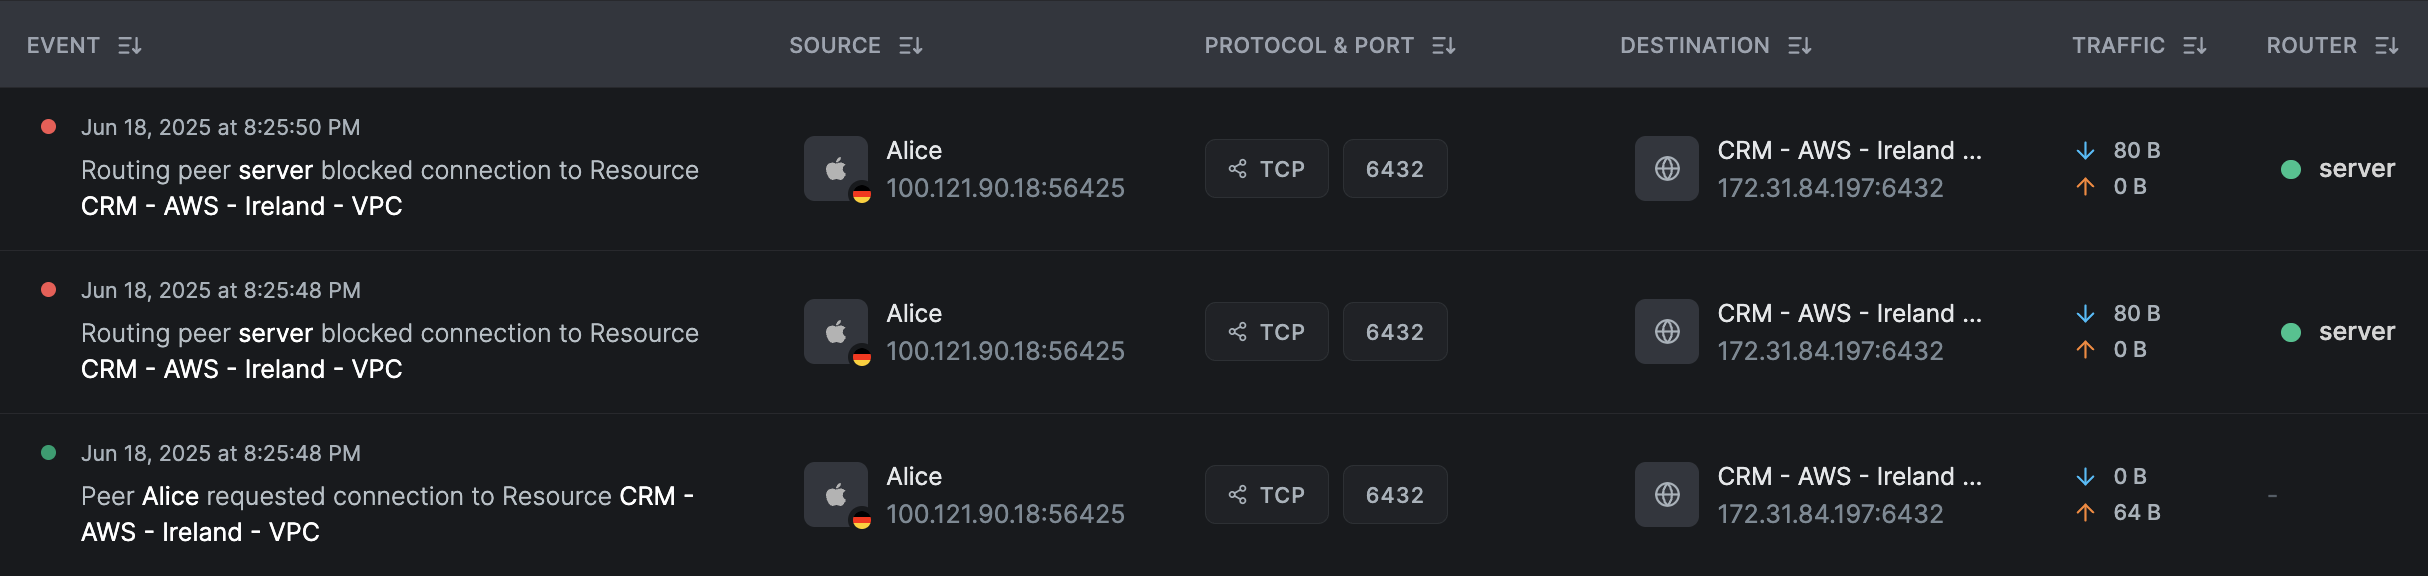Click the orange upload arrow showing 64 B
Screen dimensions: 2428x576
pos(2084,513)
